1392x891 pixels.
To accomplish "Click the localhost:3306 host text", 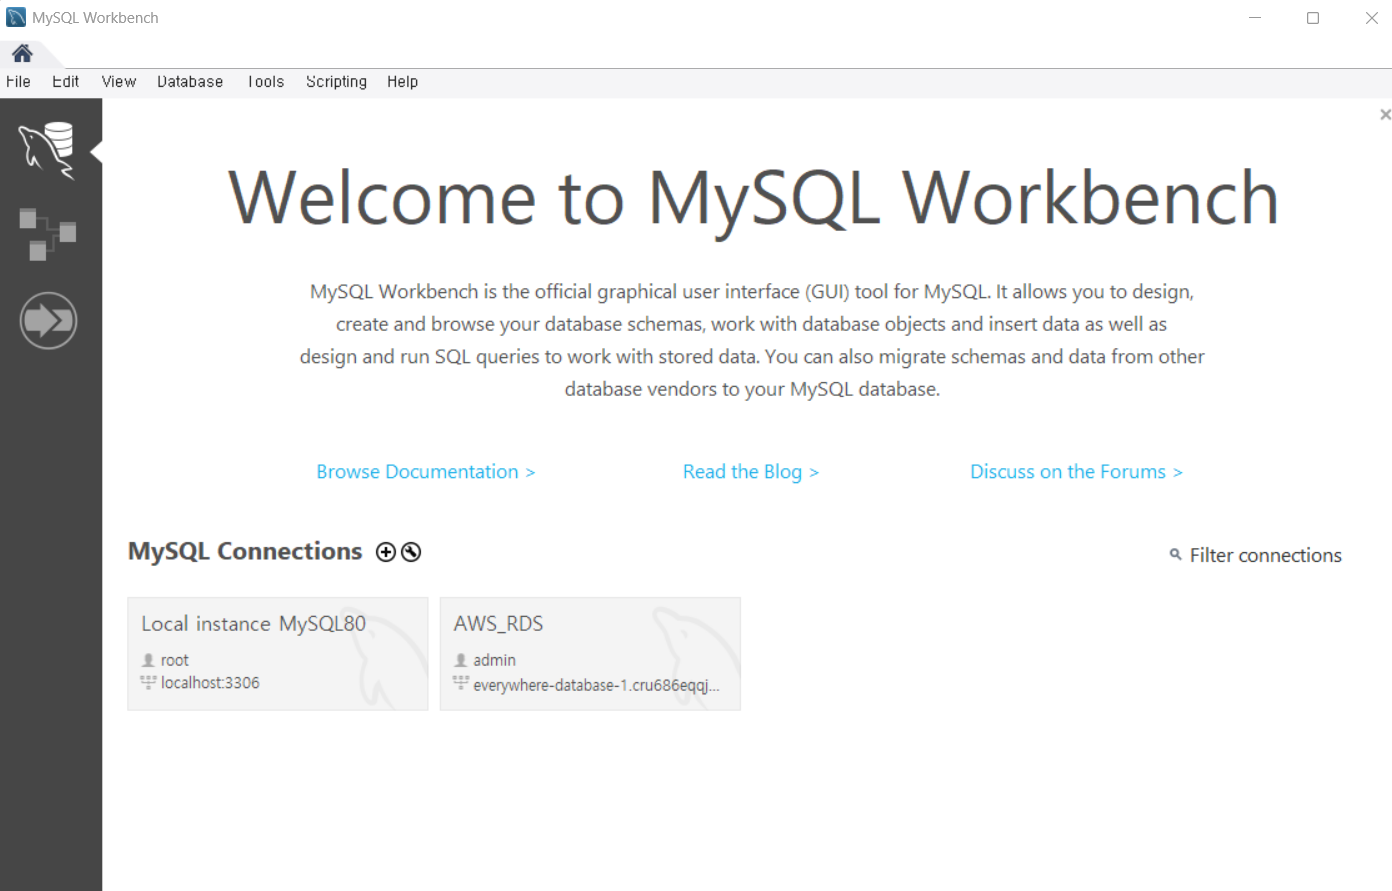I will (210, 683).
